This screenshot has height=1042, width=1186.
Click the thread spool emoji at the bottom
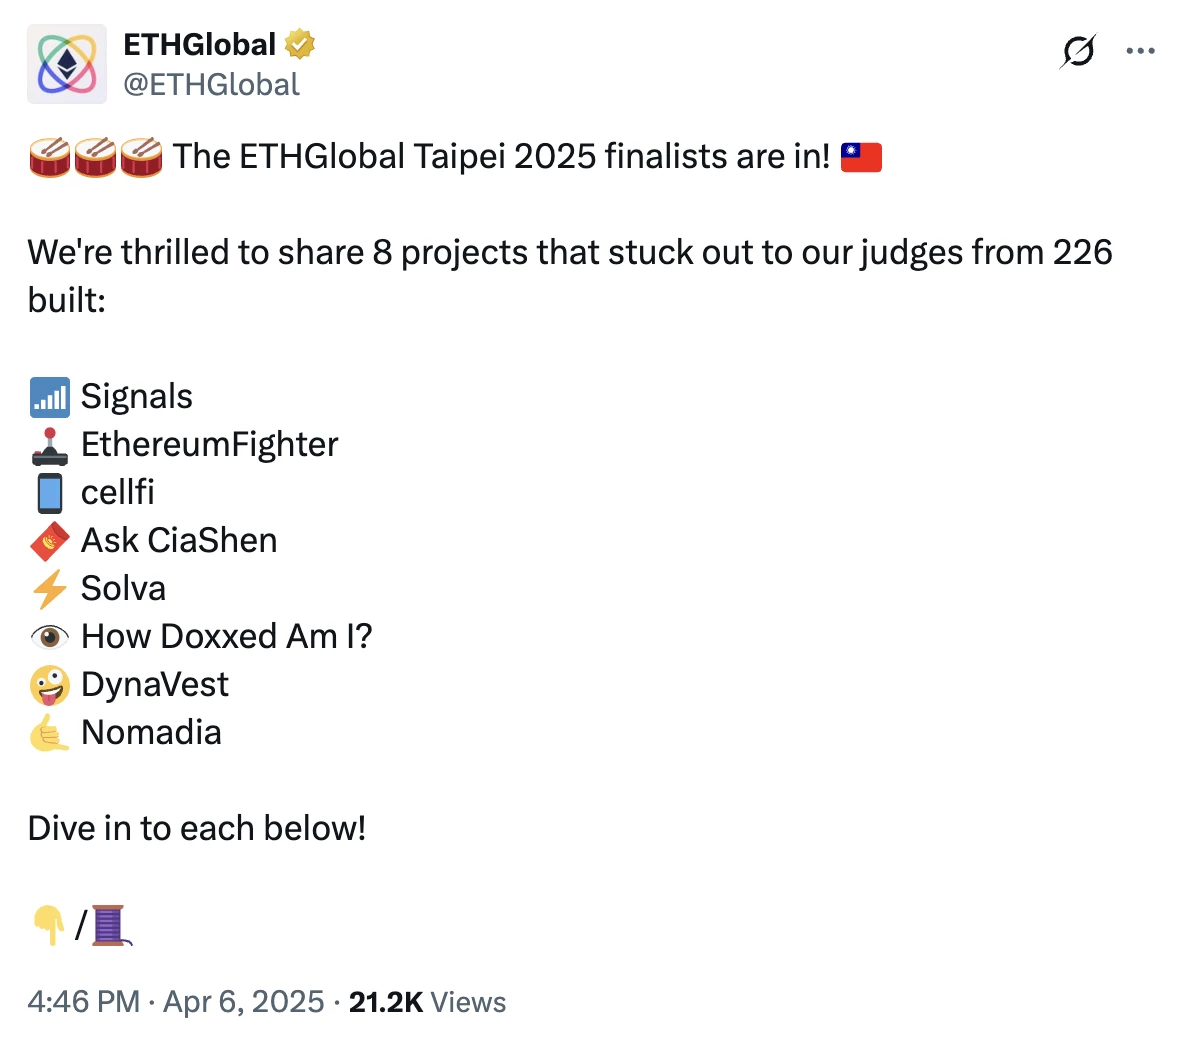pyautogui.click(x=110, y=925)
